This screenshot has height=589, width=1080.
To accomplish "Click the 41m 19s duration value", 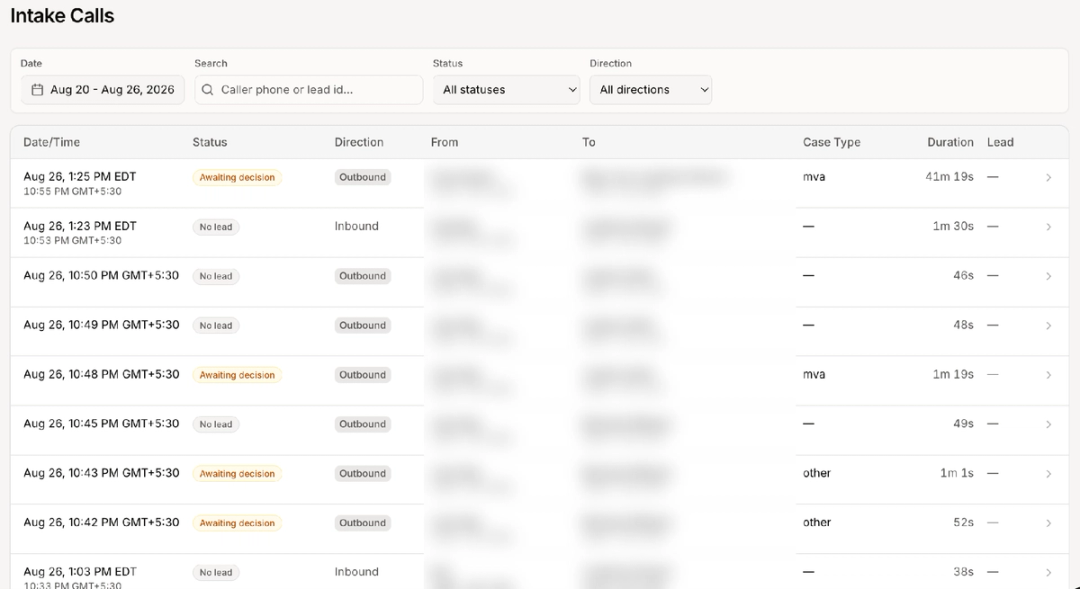I will [949, 177].
